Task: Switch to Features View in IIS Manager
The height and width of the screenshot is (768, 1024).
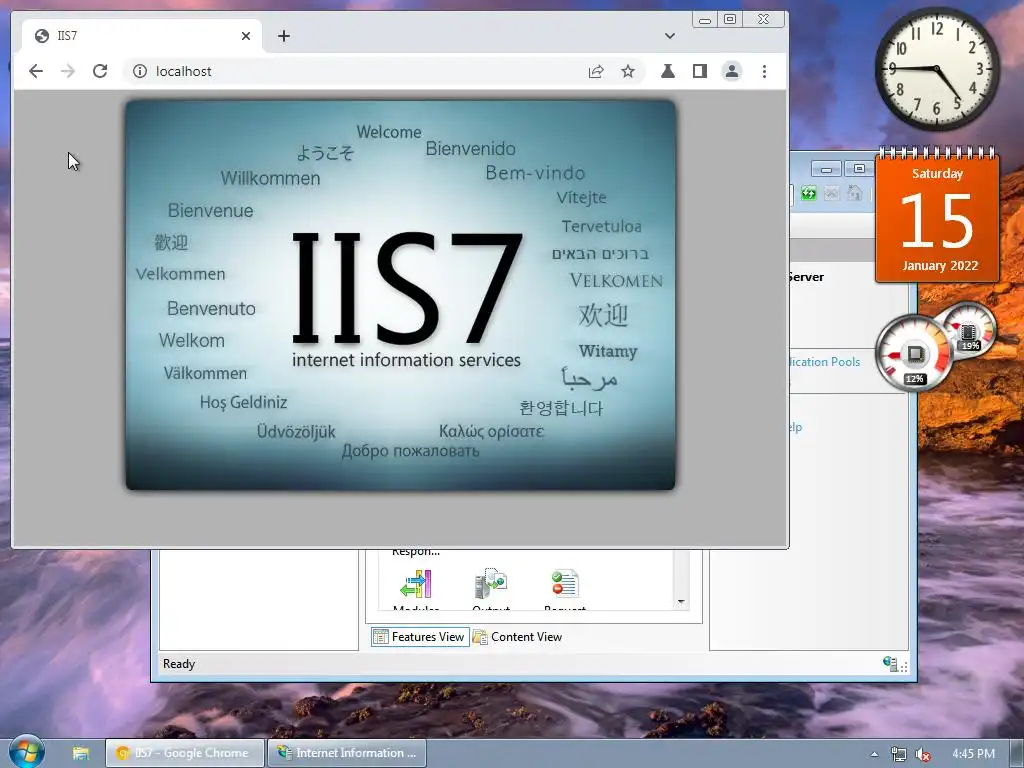Action: 420,637
